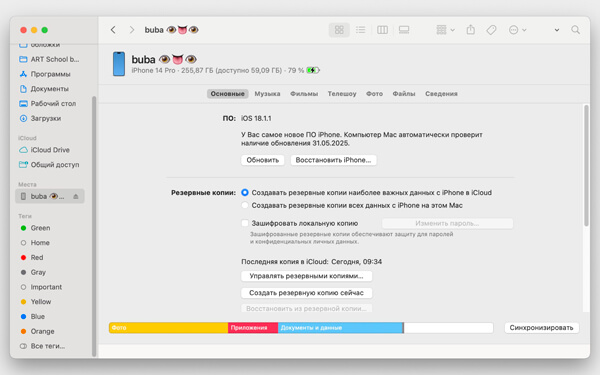Click the Изменить пароль button

tap(447, 223)
